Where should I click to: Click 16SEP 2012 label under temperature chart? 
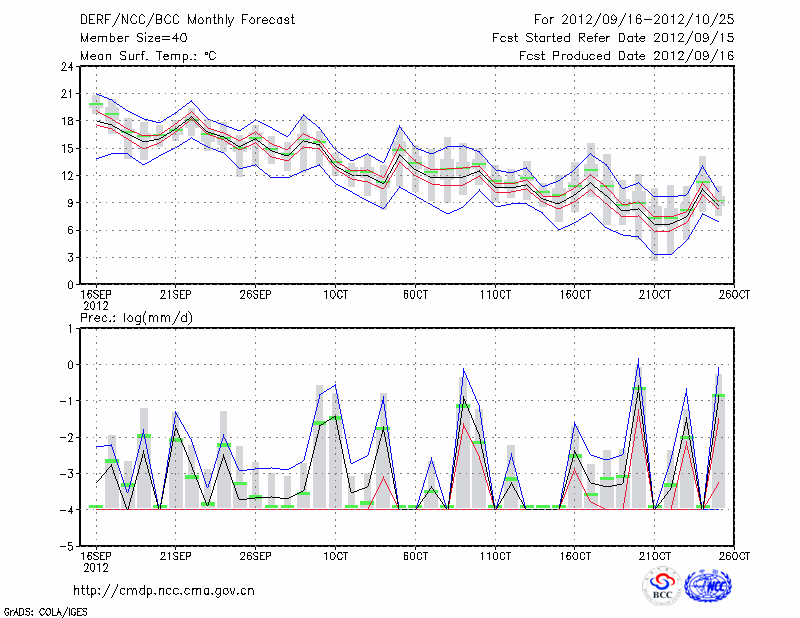point(95,300)
